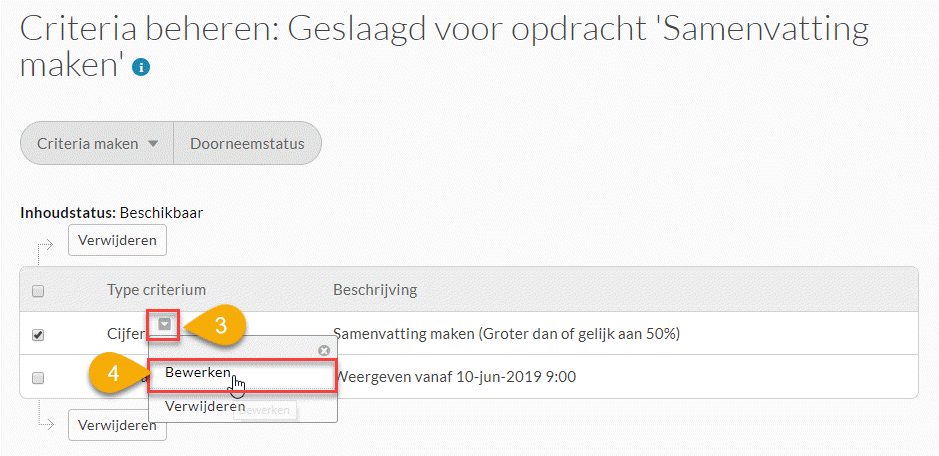Close the popup menu with the x icon
This screenshot has width=939, height=456.
click(x=323, y=351)
